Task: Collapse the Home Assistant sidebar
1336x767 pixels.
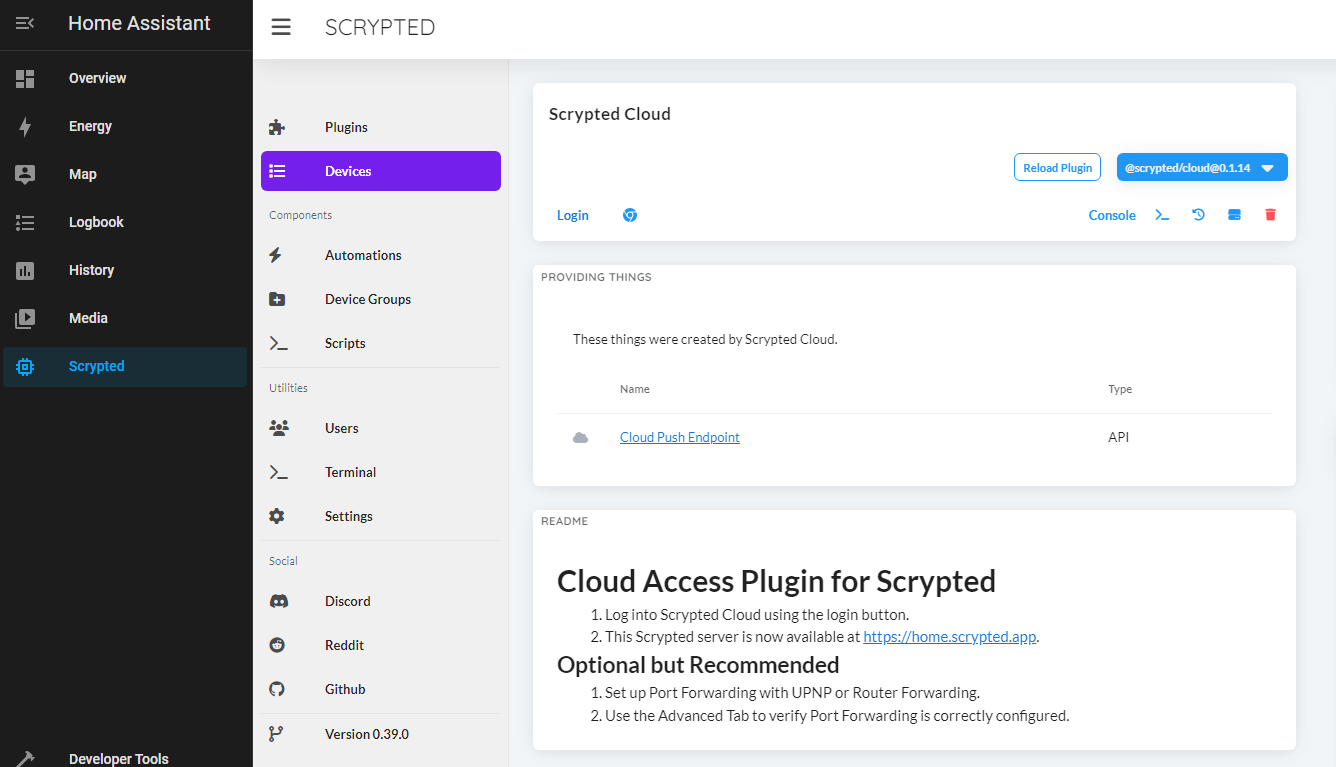Action: 25,23
